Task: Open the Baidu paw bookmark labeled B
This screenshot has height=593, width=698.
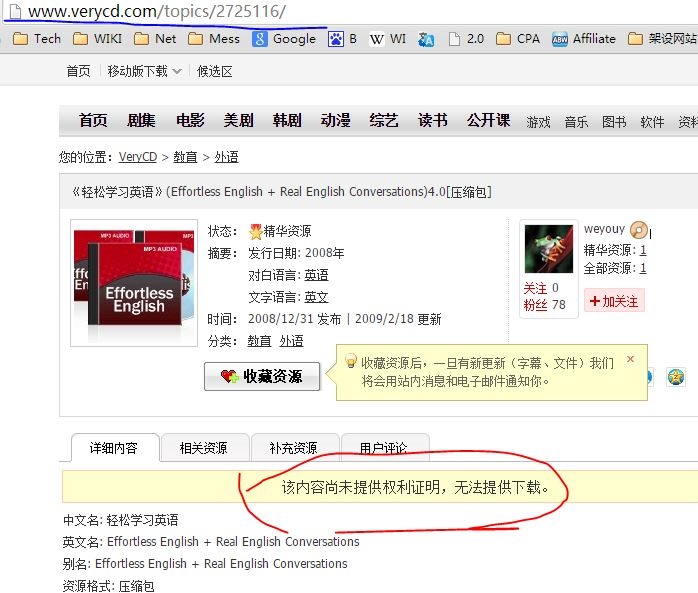Action: click(x=342, y=39)
